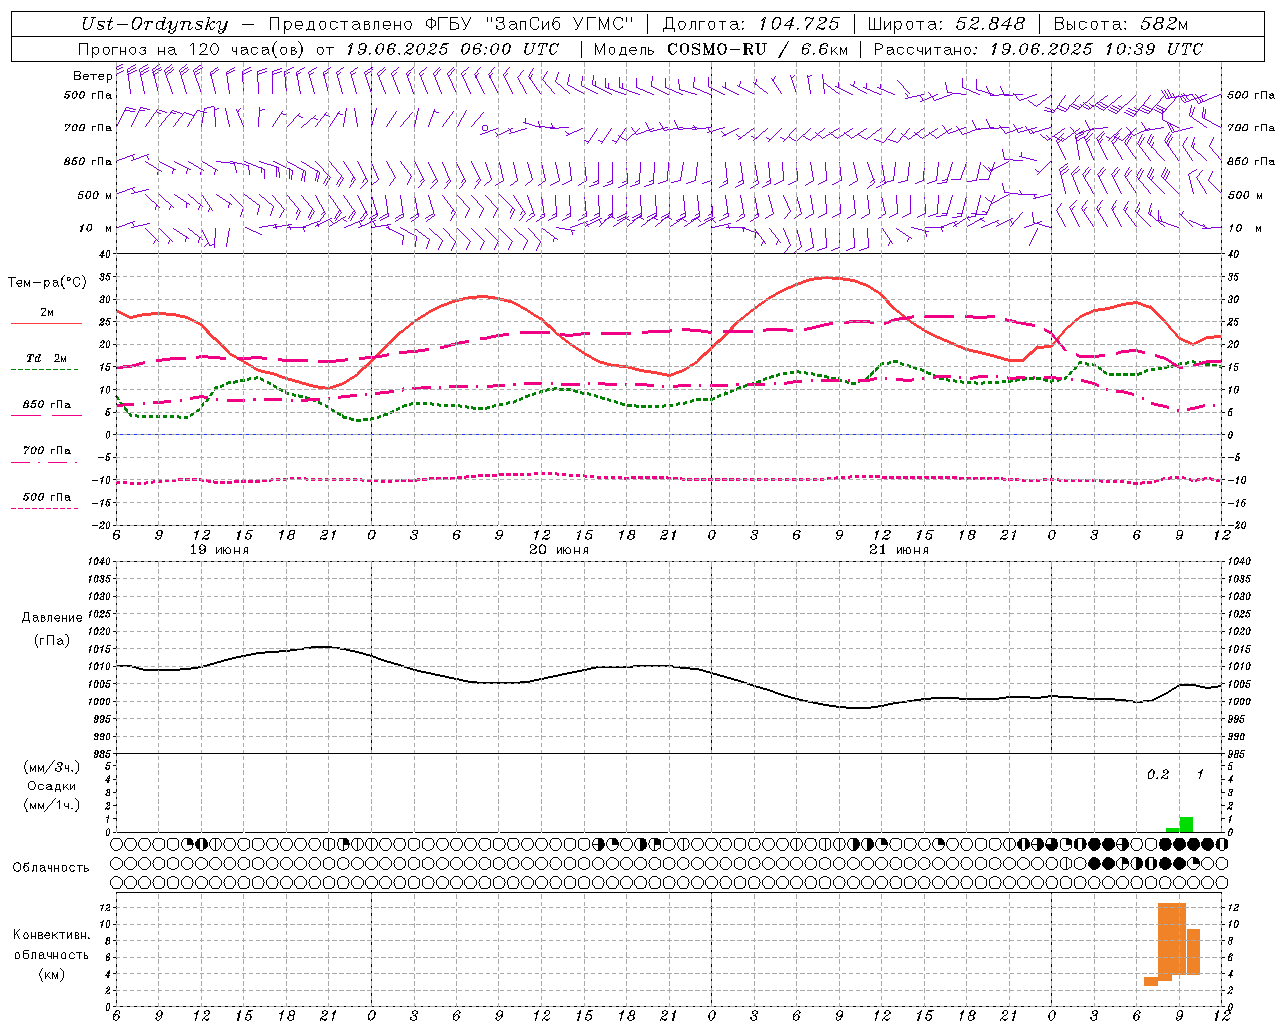Select the 500 гПа label in temperature legend
1280x1024 pixels.
47,497
